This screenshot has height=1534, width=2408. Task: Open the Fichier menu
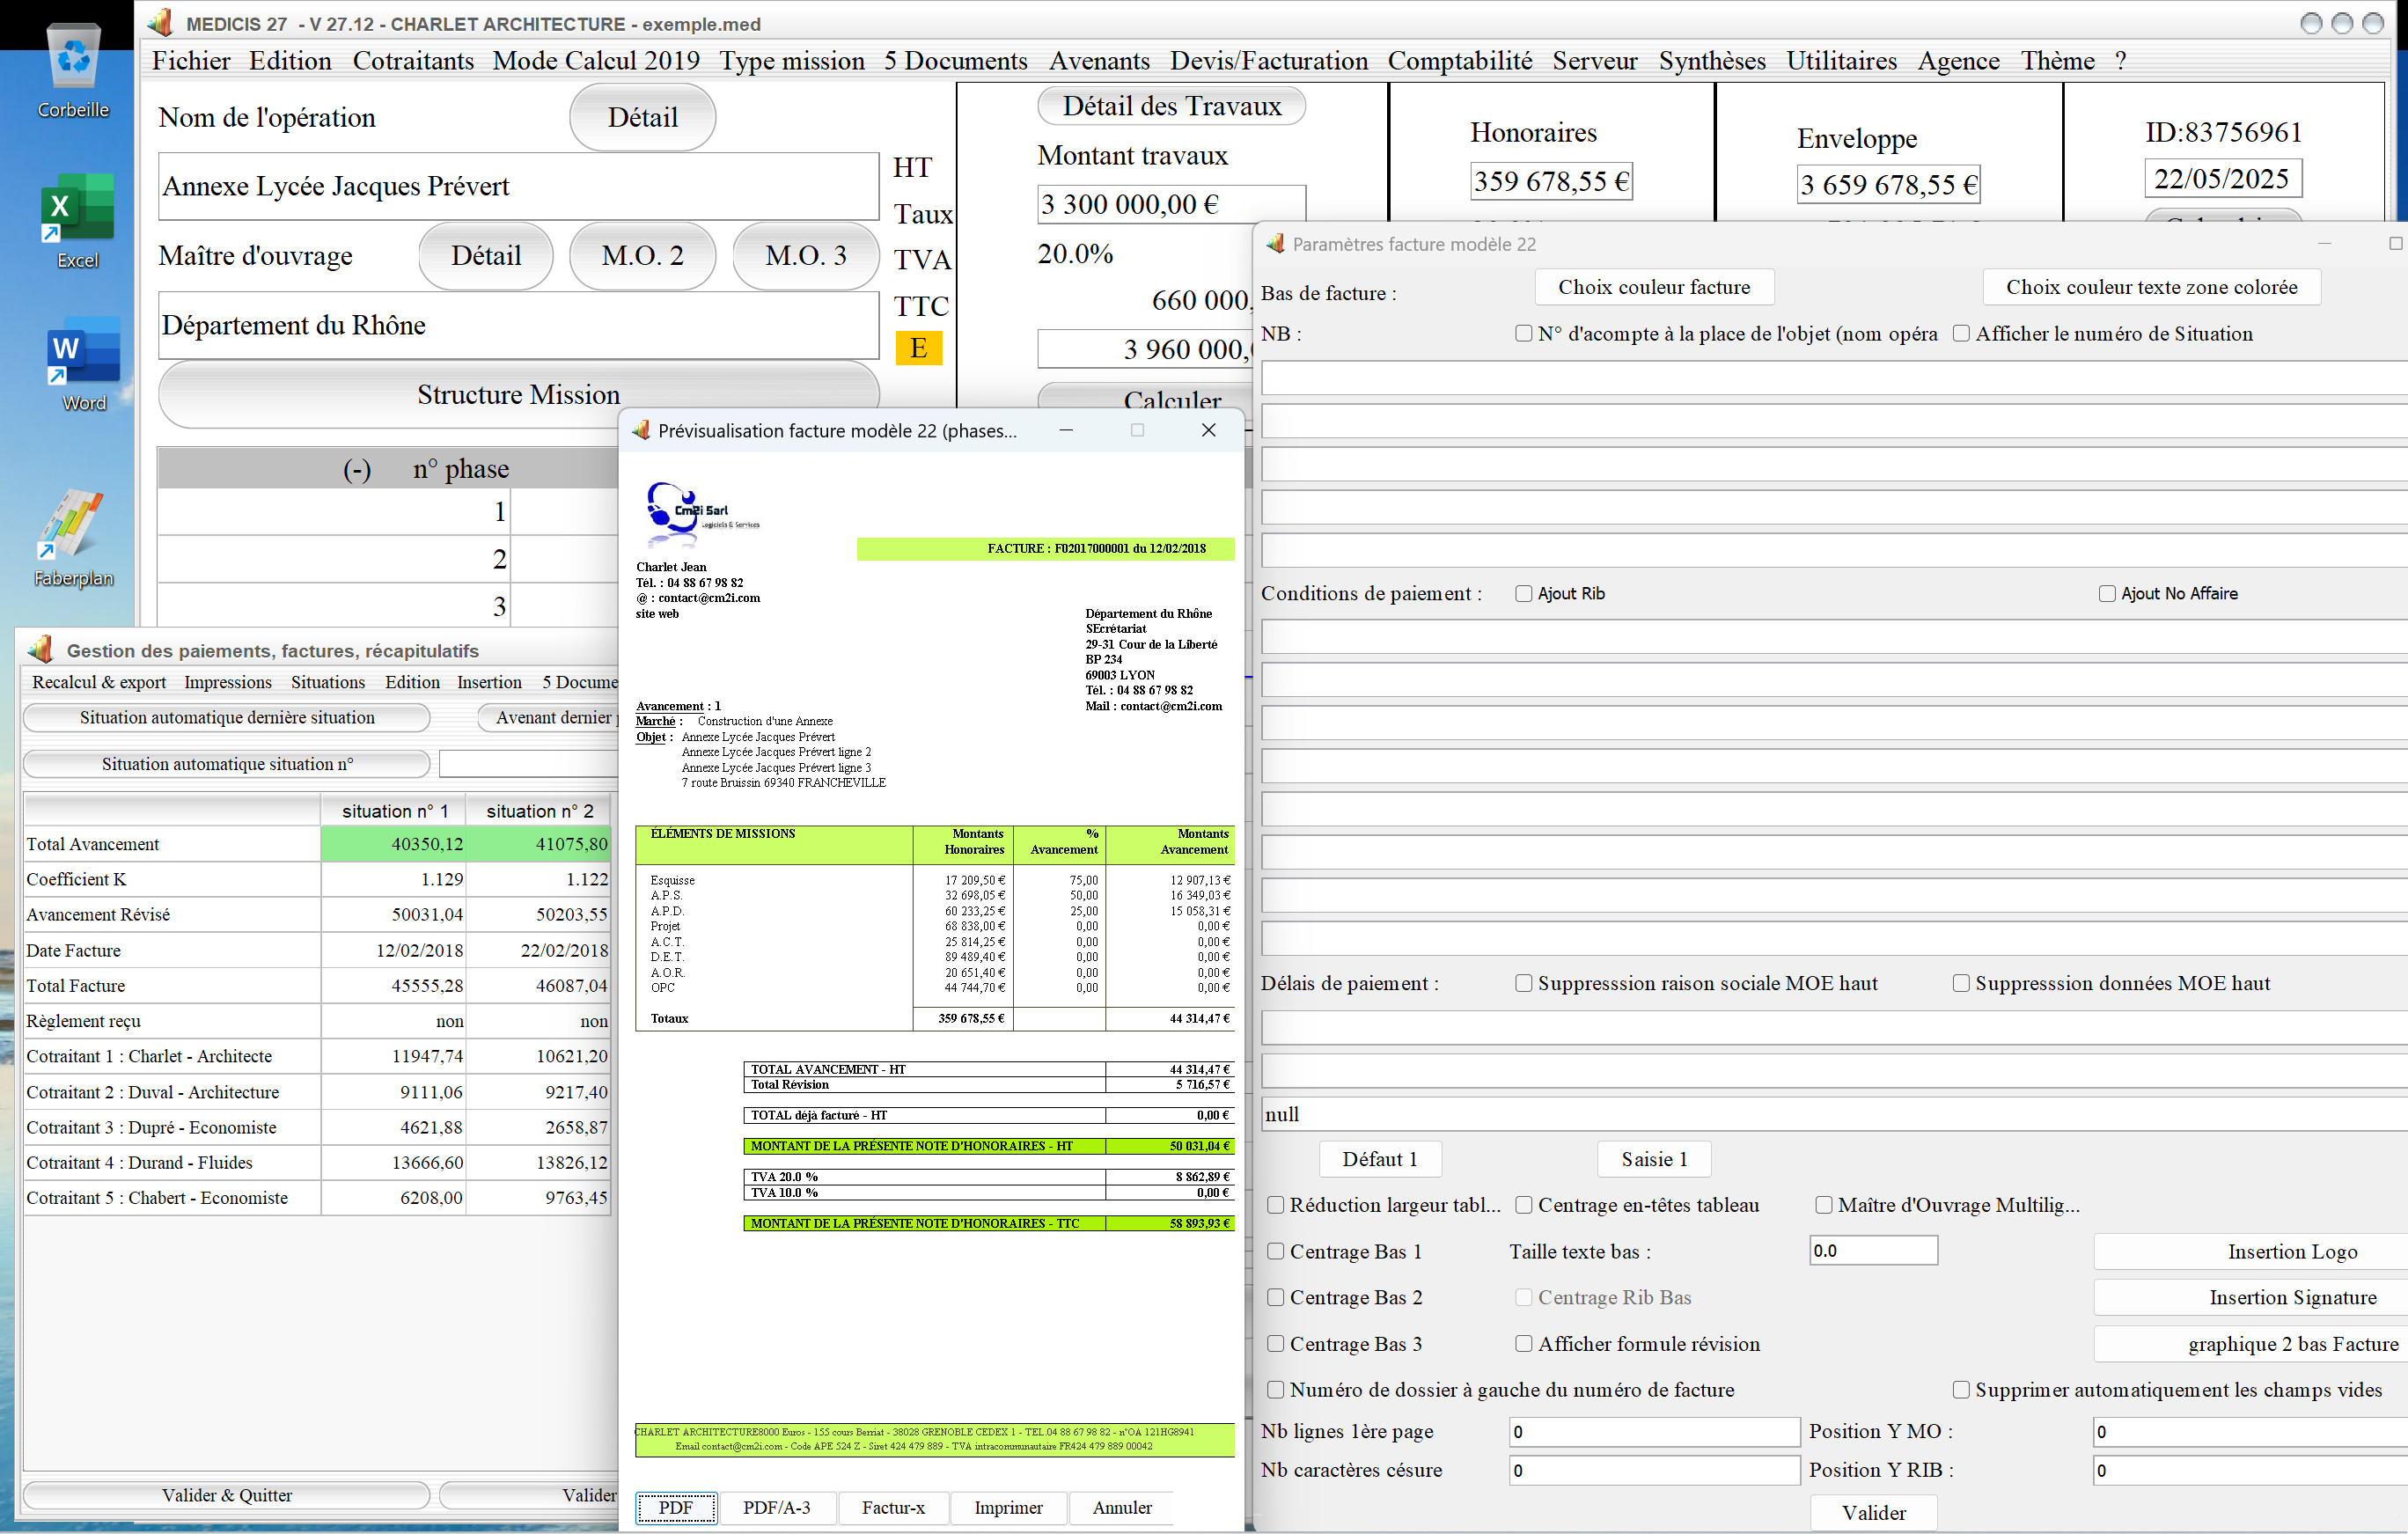[191, 61]
